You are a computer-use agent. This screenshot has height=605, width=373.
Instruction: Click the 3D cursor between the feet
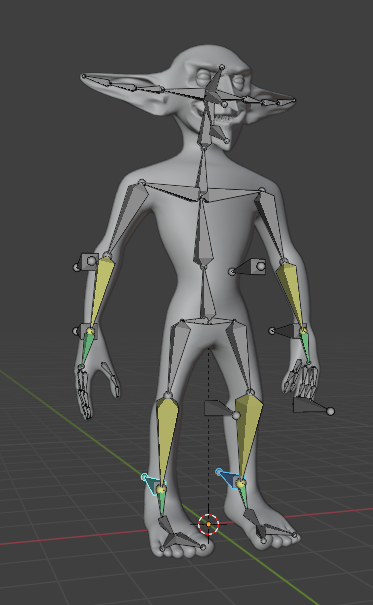(209, 524)
